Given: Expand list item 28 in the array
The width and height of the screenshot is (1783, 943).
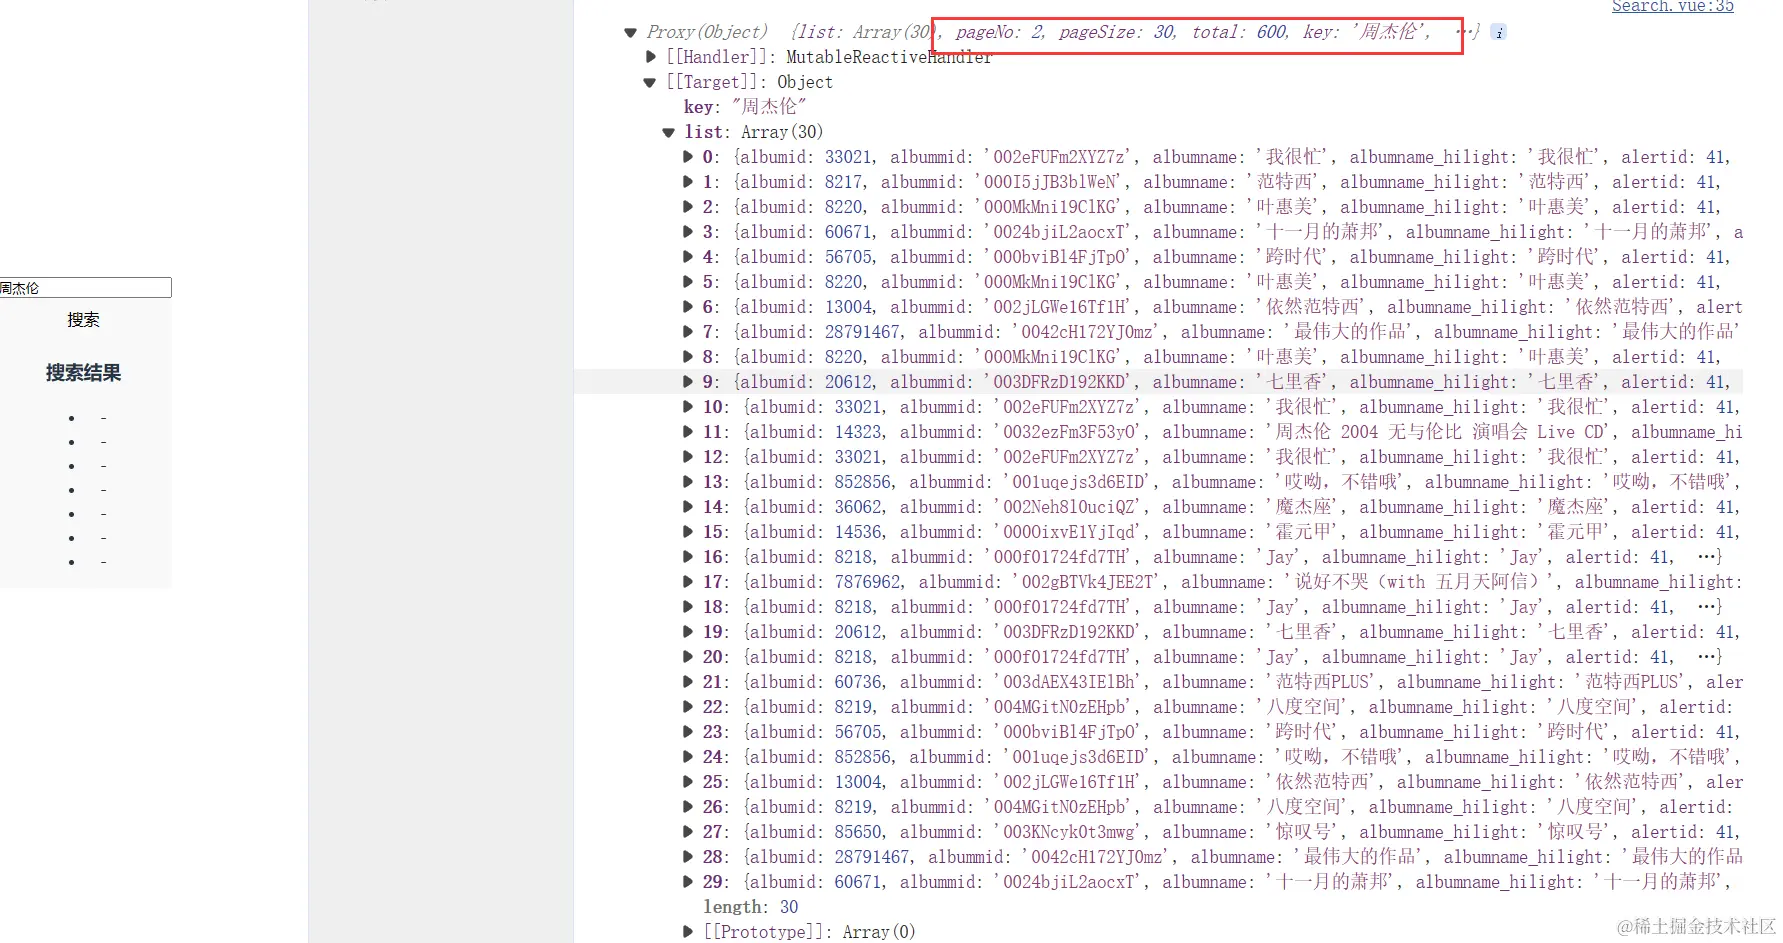Looking at the screenshot, I should coord(688,857).
